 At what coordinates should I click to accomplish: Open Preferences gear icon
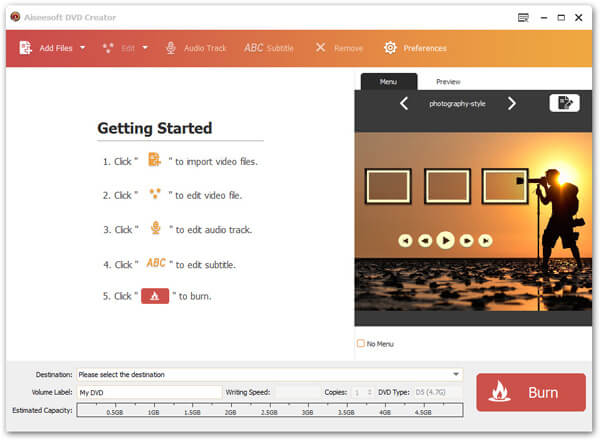390,48
